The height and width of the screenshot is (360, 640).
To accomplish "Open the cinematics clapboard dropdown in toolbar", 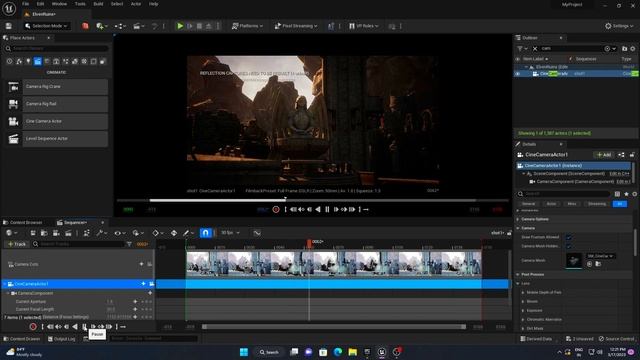I will point(139,26).
